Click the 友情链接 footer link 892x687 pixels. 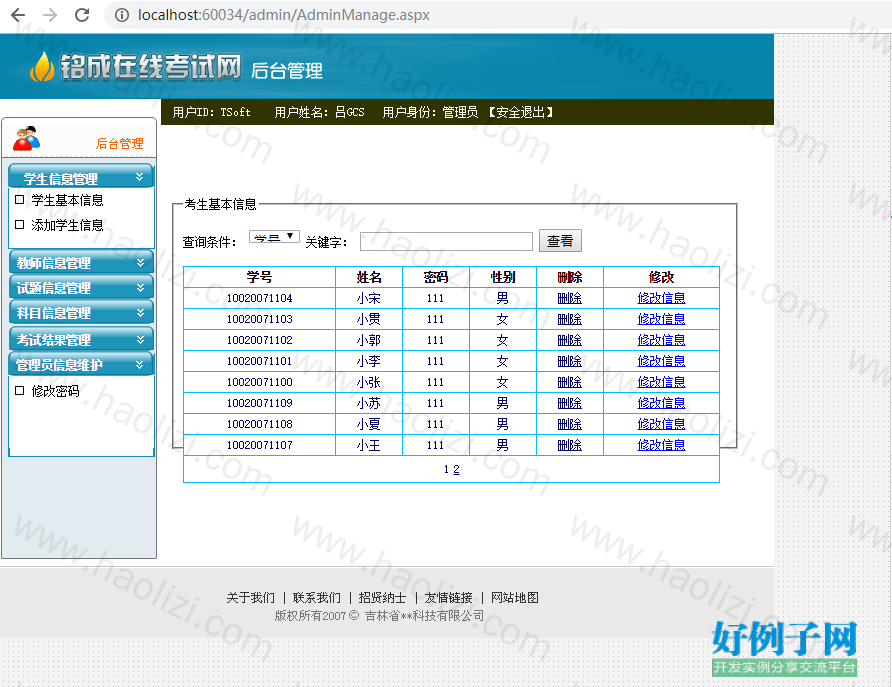pyautogui.click(x=448, y=598)
